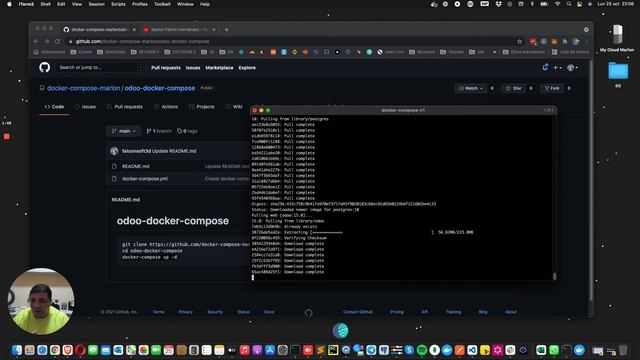Image resolution: width=640 pixels, height=360 pixels.
Task: Open the blue folder on the desktop
Action: [618, 71]
